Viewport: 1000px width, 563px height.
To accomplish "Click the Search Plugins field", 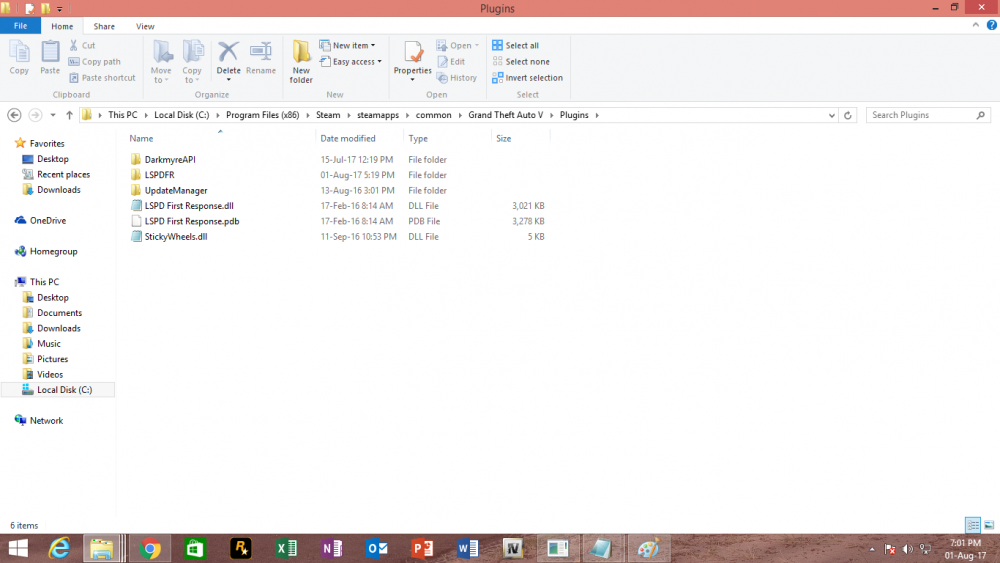I will coord(922,115).
